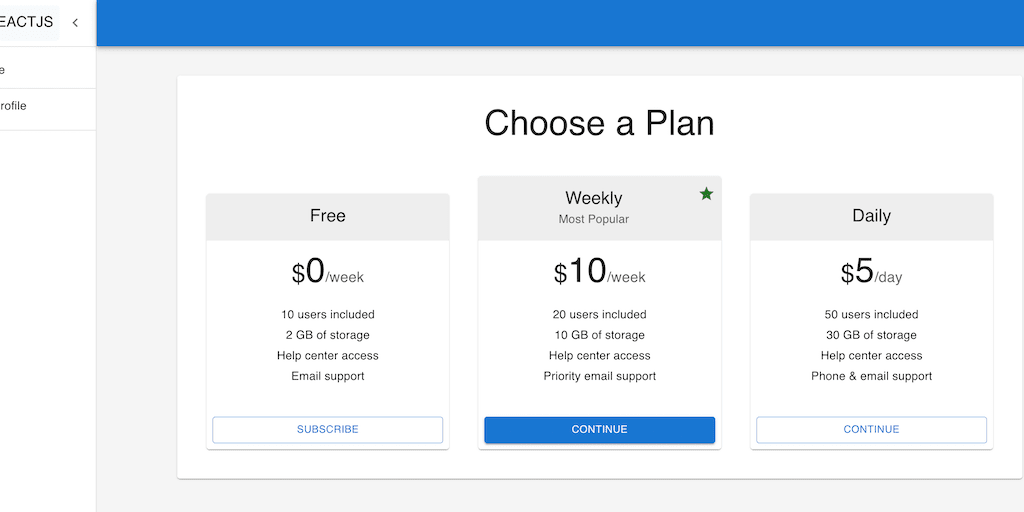The height and width of the screenshot is (512, 1024).
Task: Click "Priority email support" in the Weekly plan
Action: click(599, 376)
